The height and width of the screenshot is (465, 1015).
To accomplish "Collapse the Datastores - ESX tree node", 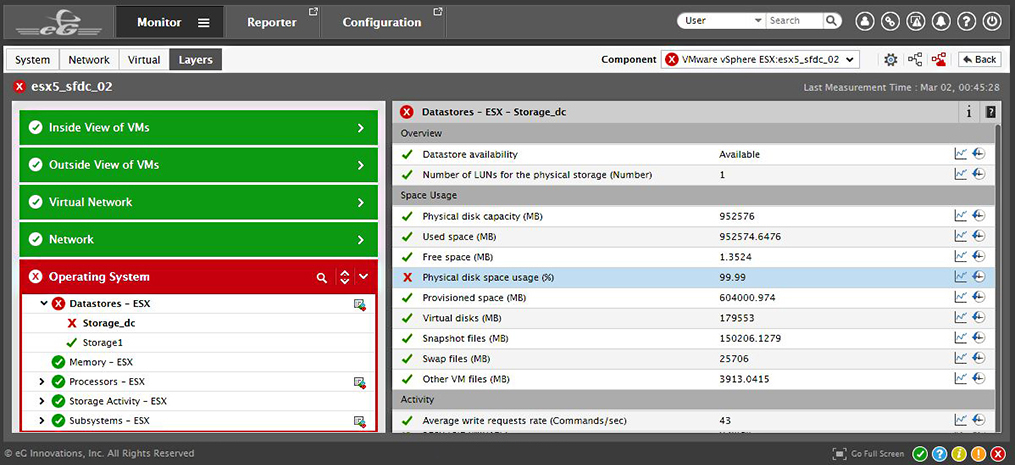I will (43, 303).
